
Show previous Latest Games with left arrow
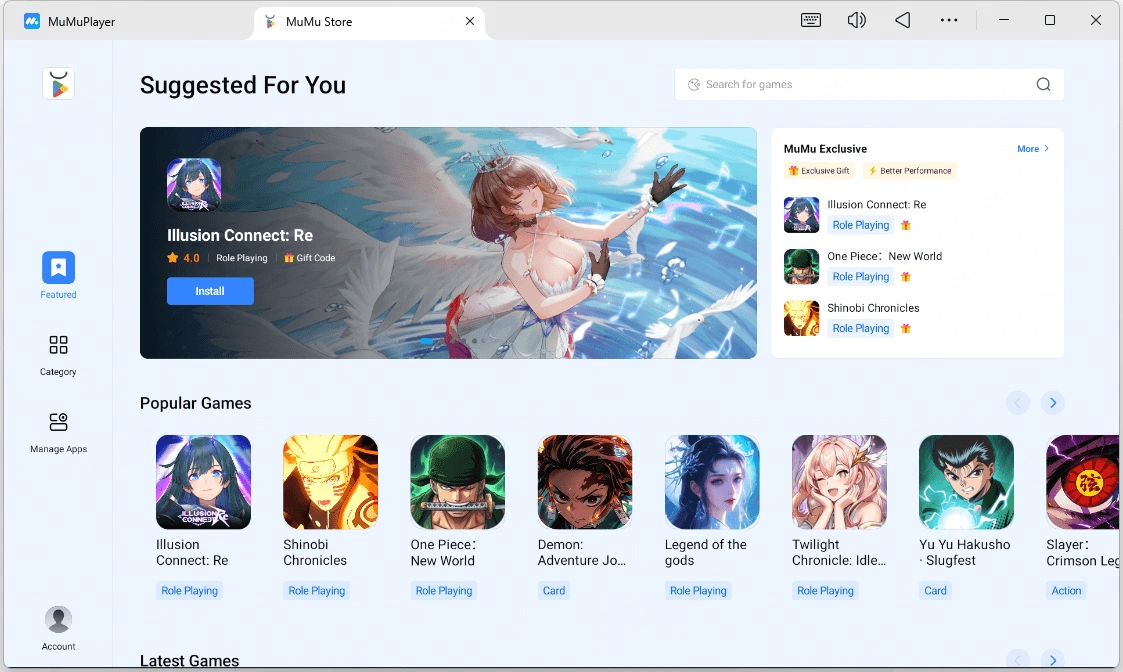point(1017,659)
